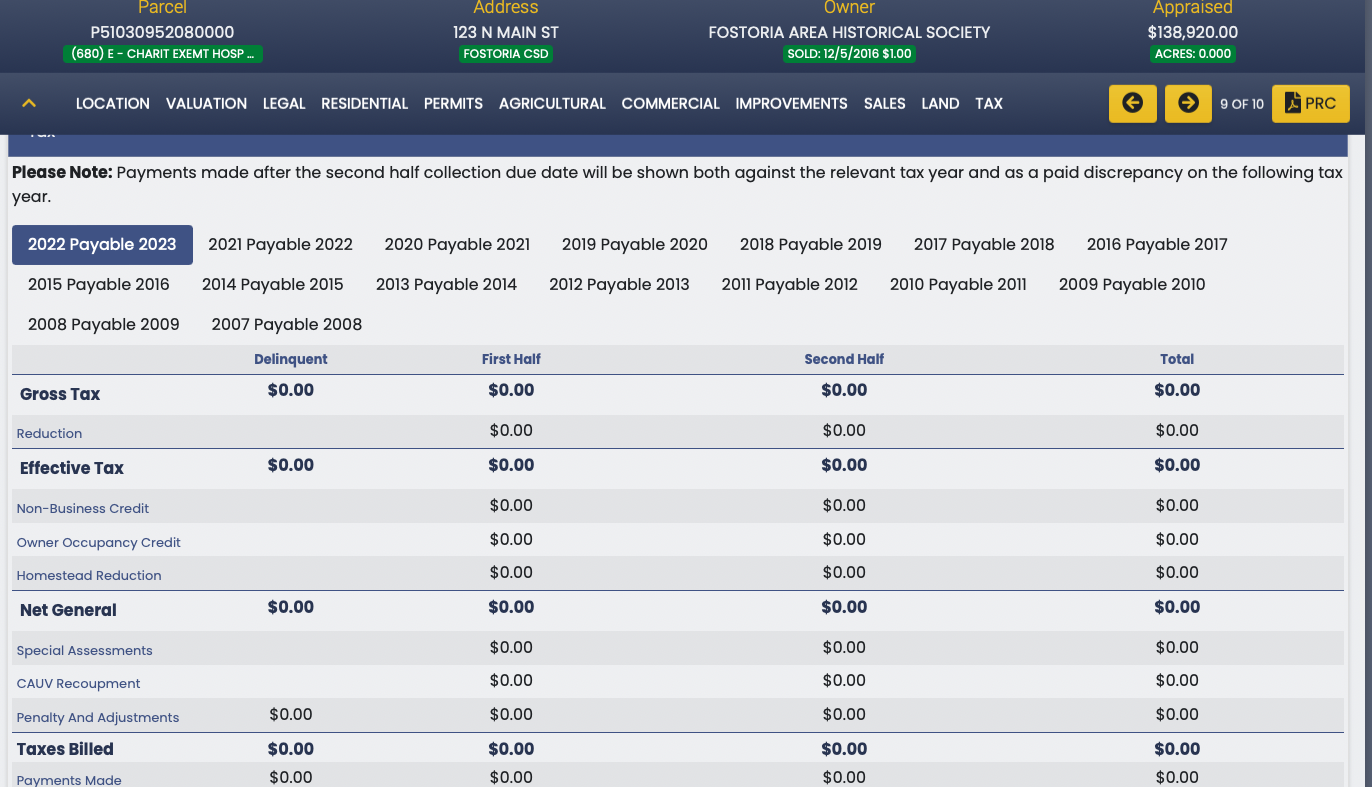The height and width of the screenshot is (787, 1372).
Task: Switch to the 2019 Payable 2020 tab
Action: (634, 245)
